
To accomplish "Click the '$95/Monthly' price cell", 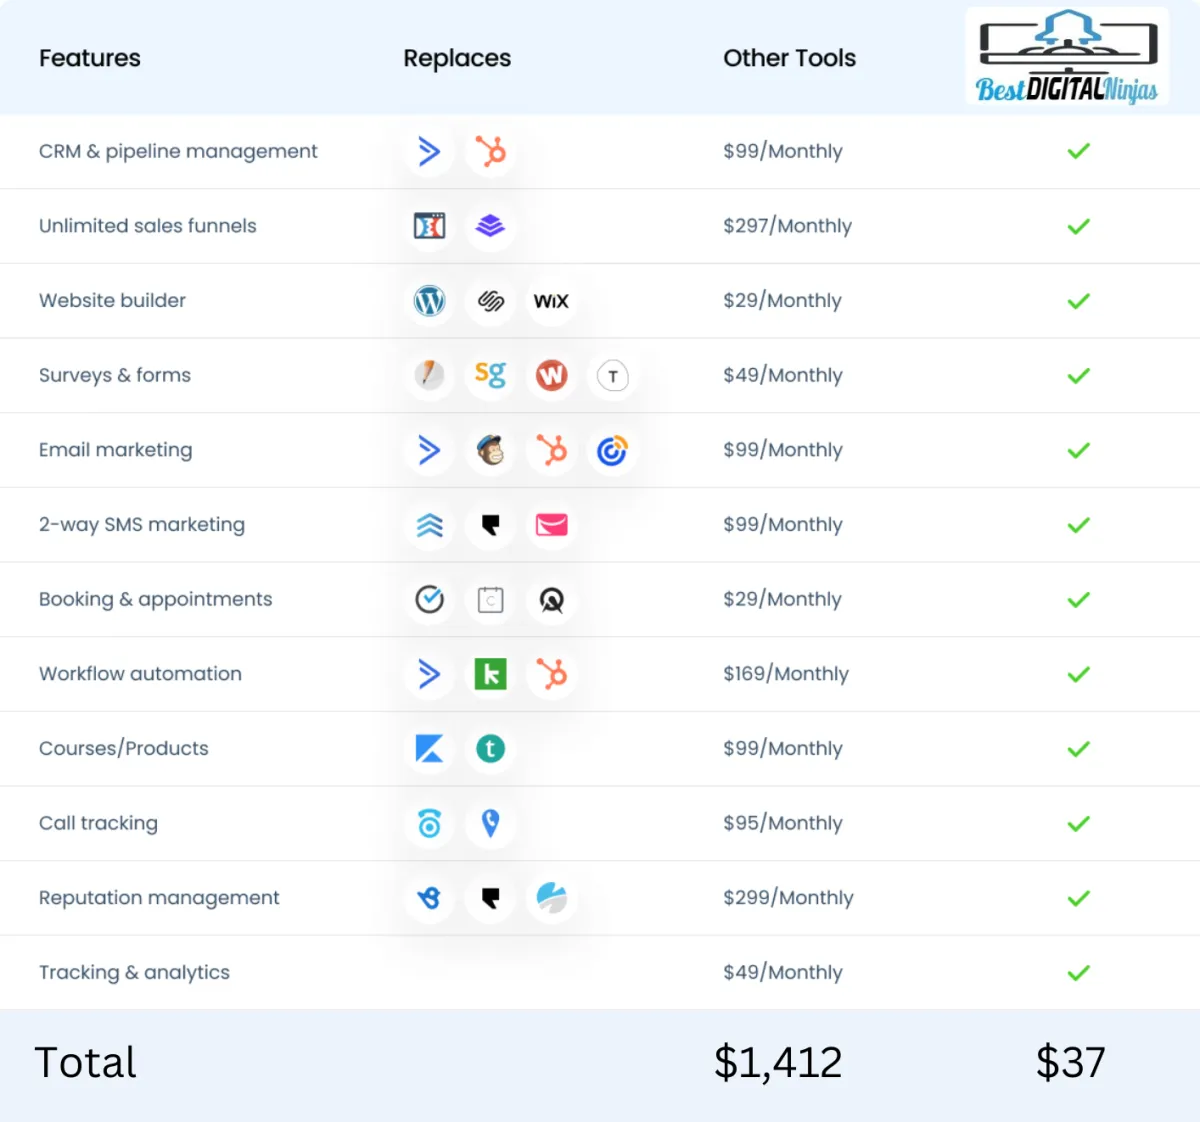I will (x=783, y=823).
